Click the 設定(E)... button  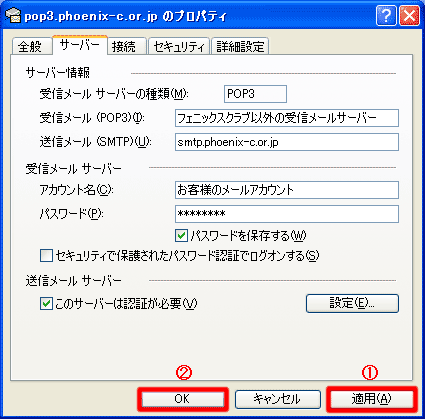click(352, 303)
